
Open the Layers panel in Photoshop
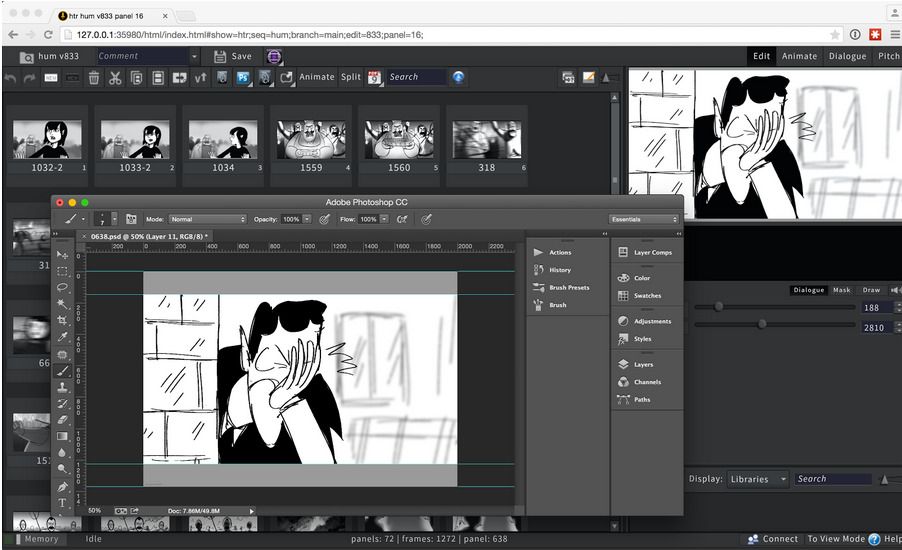pos(642,365)
